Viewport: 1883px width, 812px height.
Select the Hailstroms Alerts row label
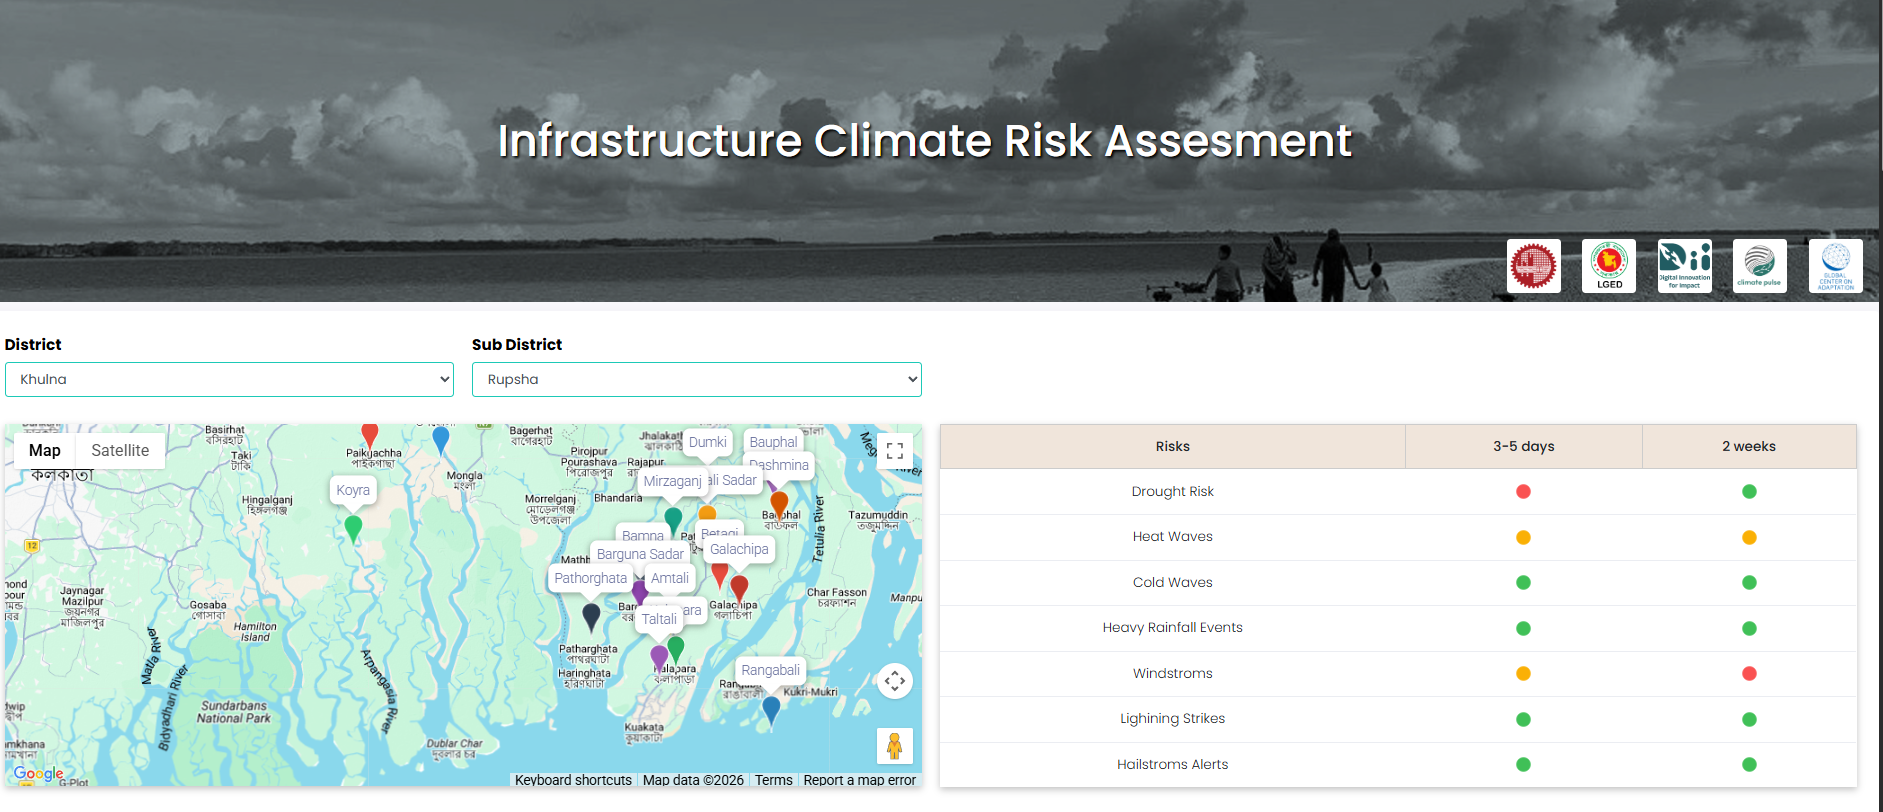[x=1172, y=764]
